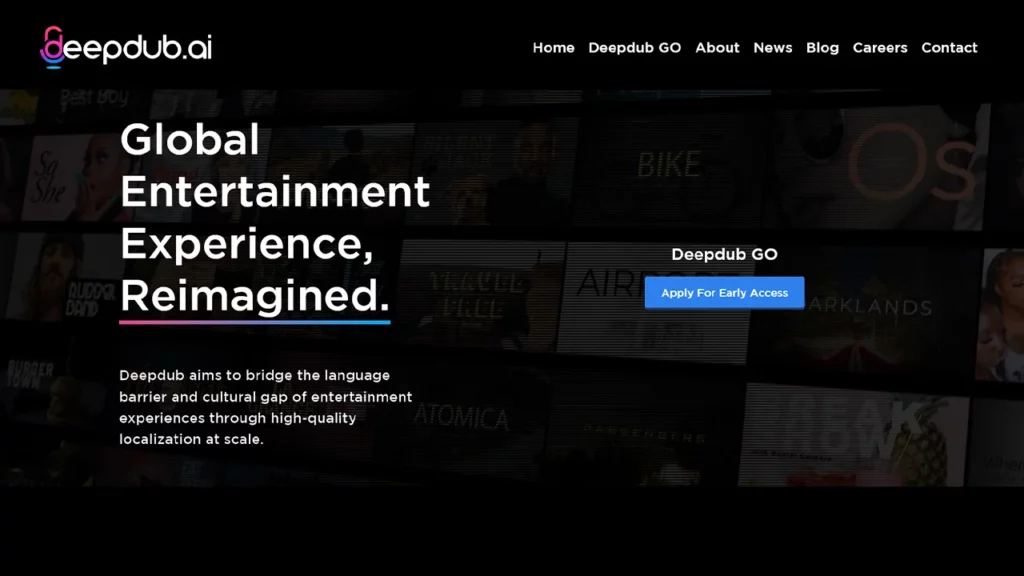The width and height of the screenshot is (1024, 576).
Task: Click the Global Entertainment headline text
Action: click(x=274, y=164)
